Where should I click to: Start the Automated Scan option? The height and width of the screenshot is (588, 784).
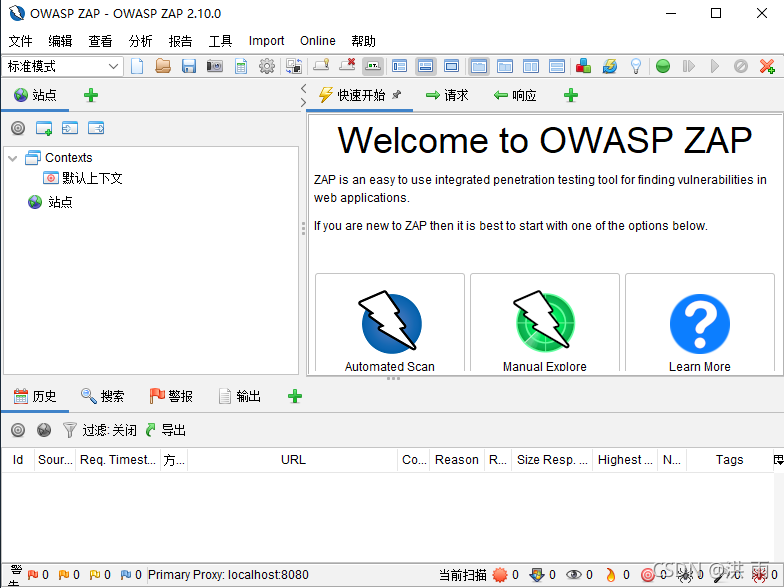tap(390, 322)
